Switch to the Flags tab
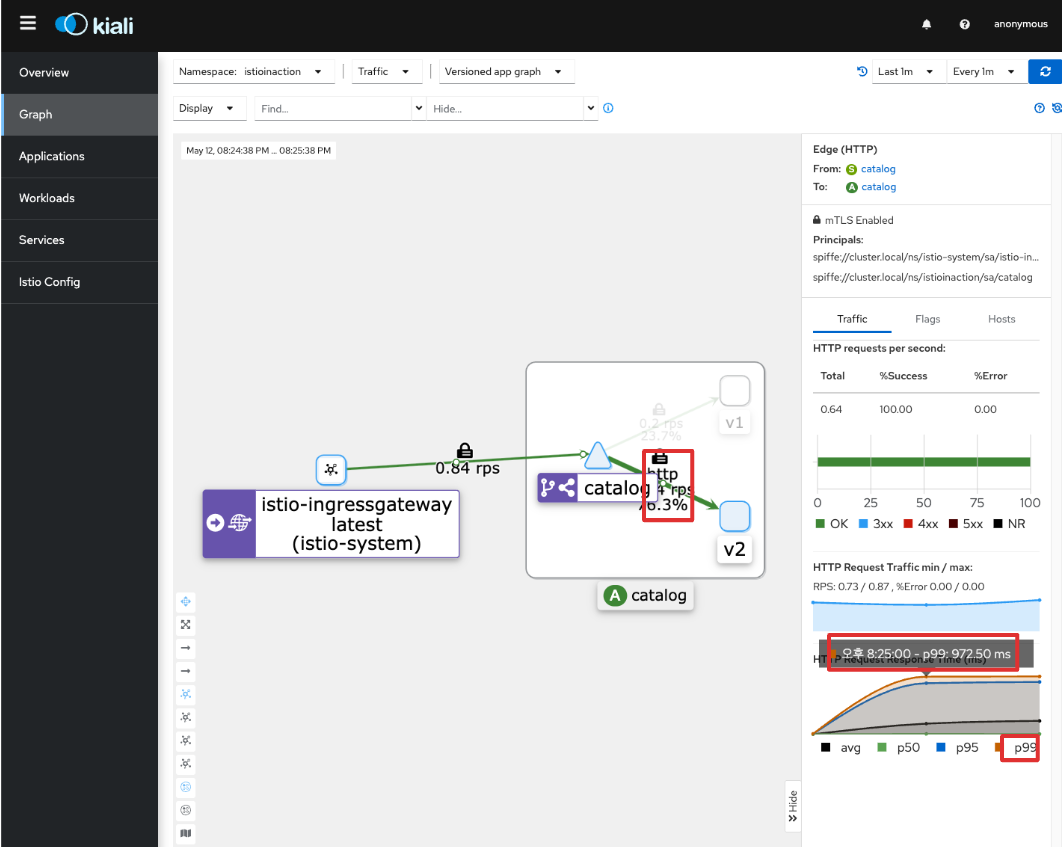 click(927, 319)
